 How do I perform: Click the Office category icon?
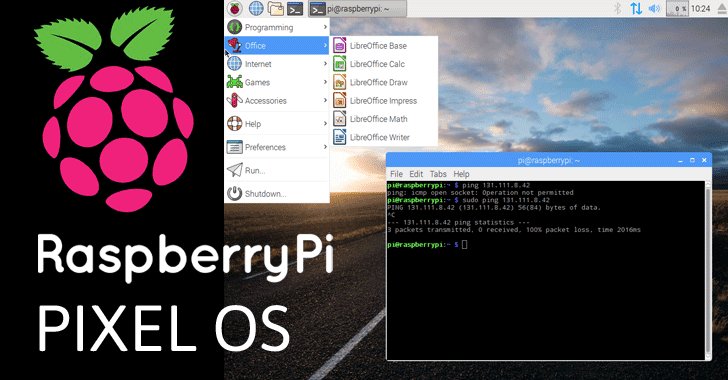pyautogui.click(x=234, y=45)
